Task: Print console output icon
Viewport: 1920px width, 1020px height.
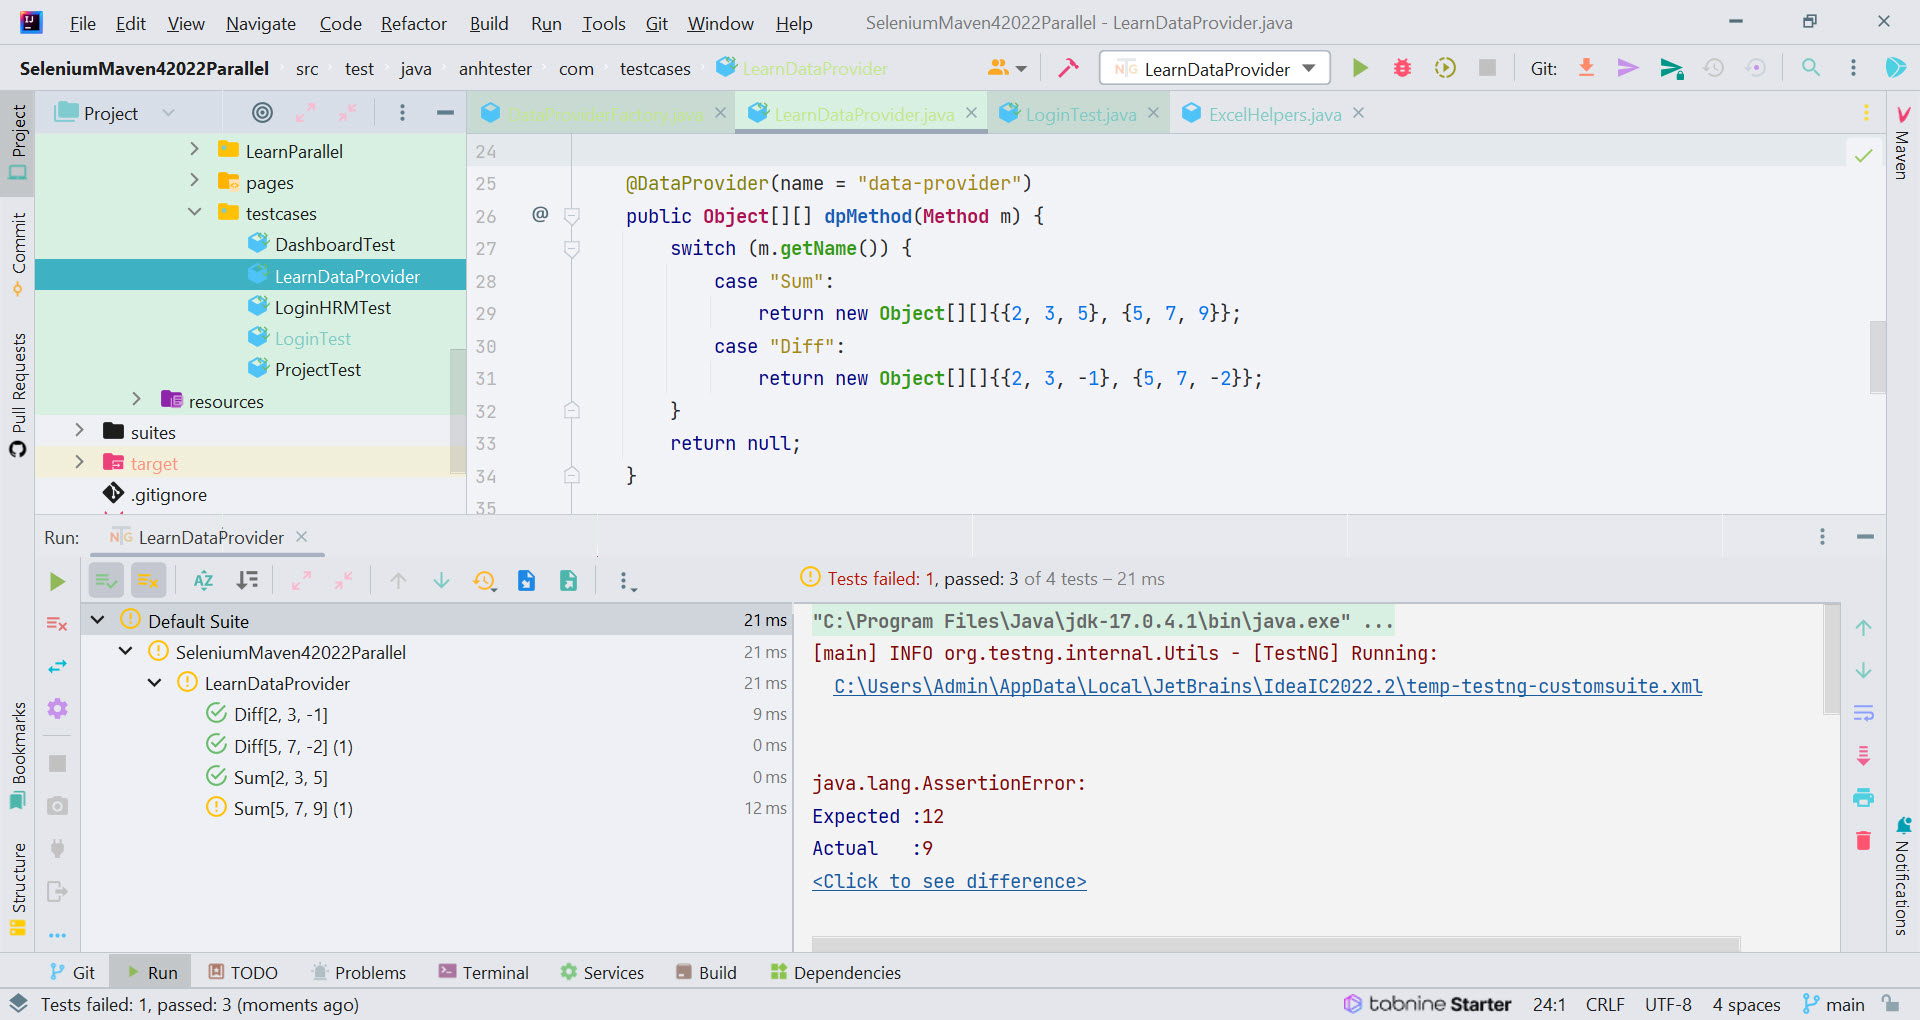Action: point(1863,798)
